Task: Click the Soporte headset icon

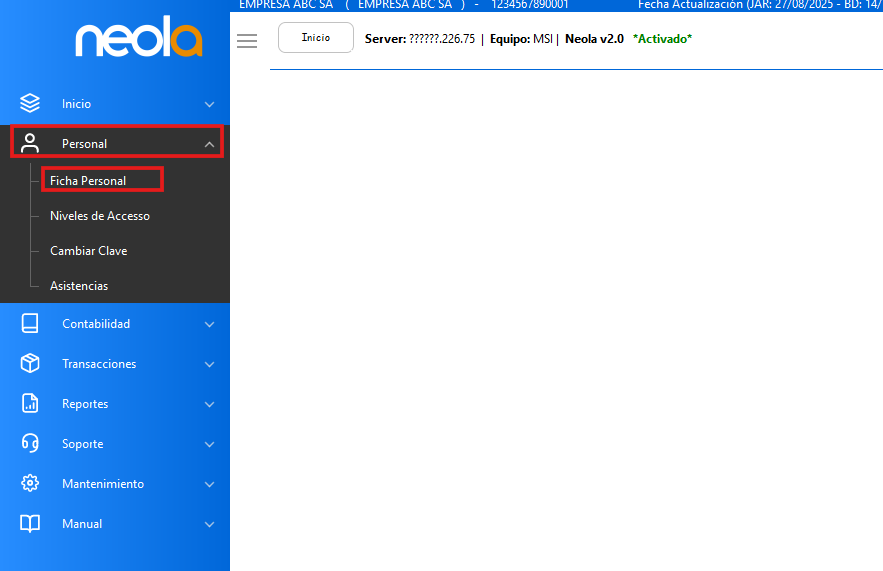Action: [x=30, y=443]
